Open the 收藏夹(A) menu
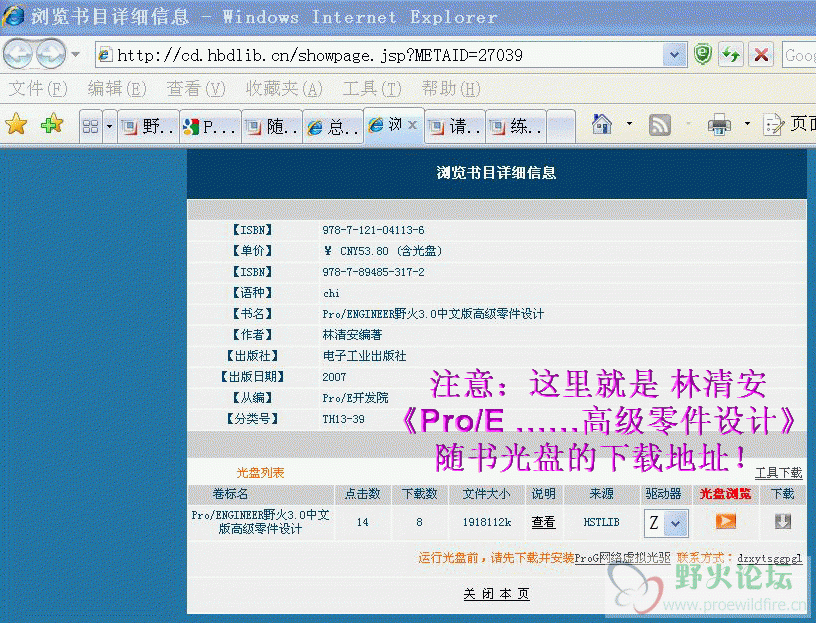Image resolution: width=816 pixels, height=623 pixels. (284, 89)
